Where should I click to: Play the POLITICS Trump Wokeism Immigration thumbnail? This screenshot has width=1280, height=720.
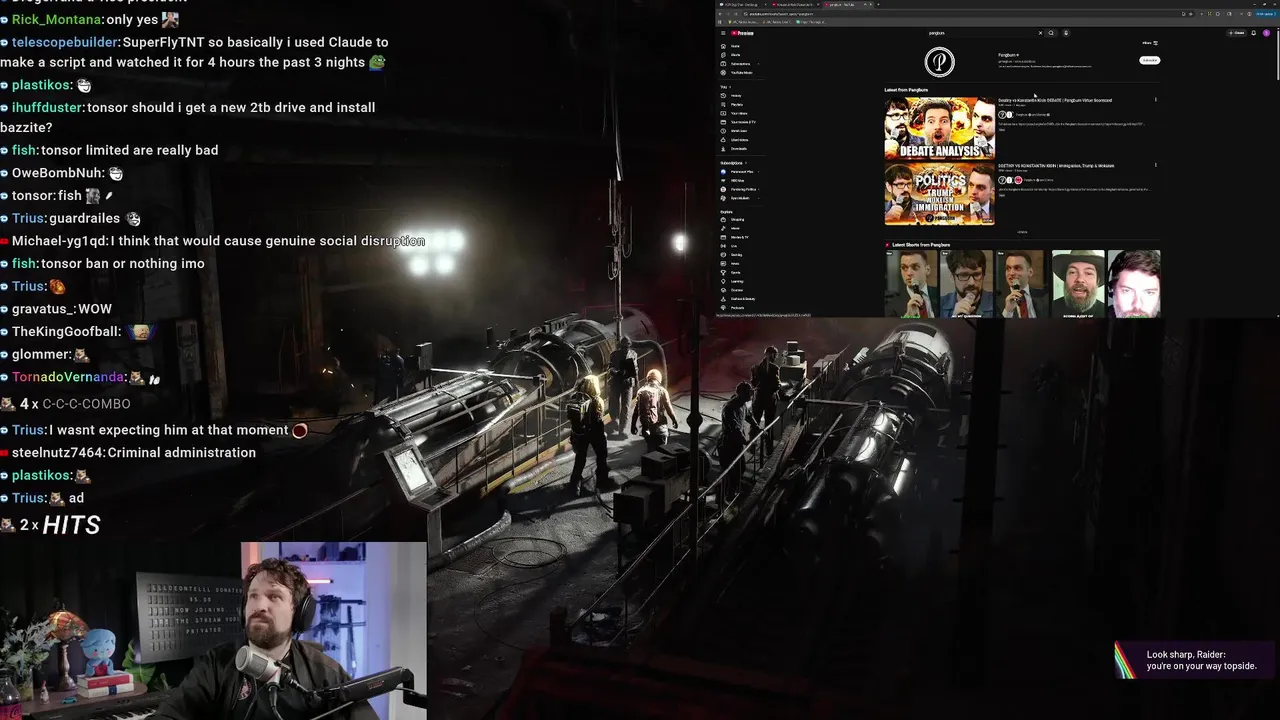point(939,194)
